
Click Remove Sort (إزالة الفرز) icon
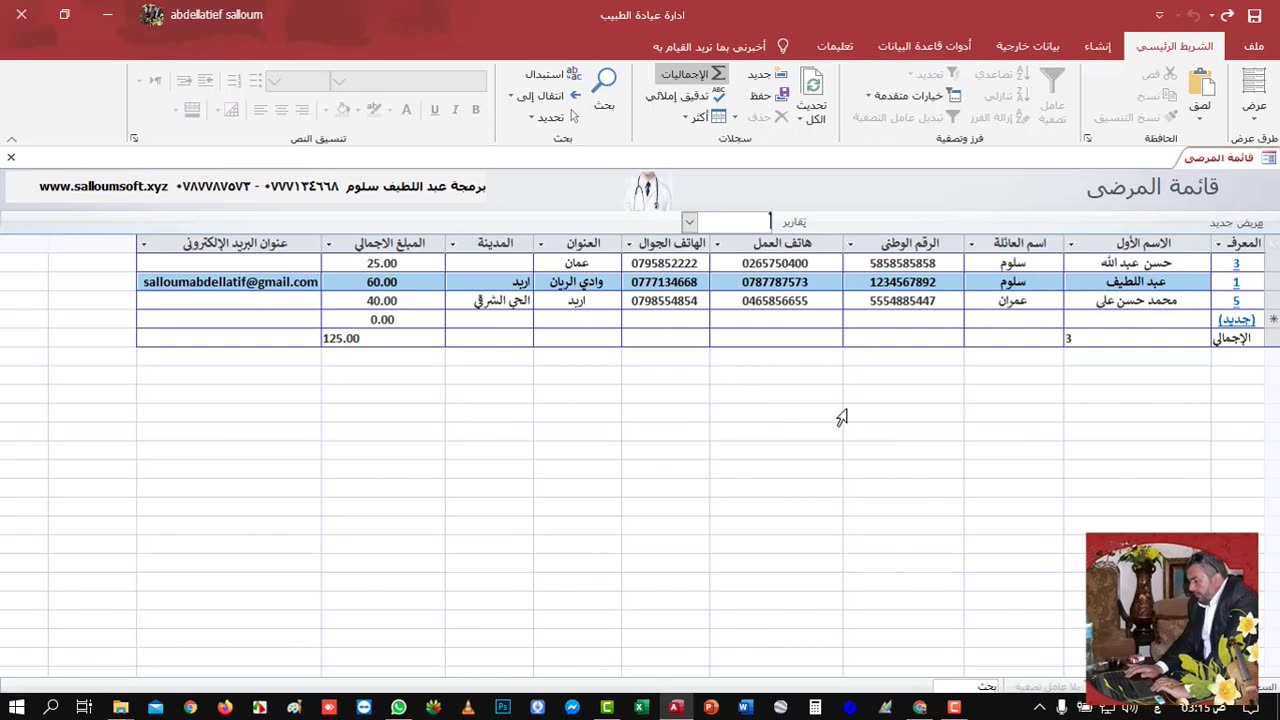point(1023,117)
